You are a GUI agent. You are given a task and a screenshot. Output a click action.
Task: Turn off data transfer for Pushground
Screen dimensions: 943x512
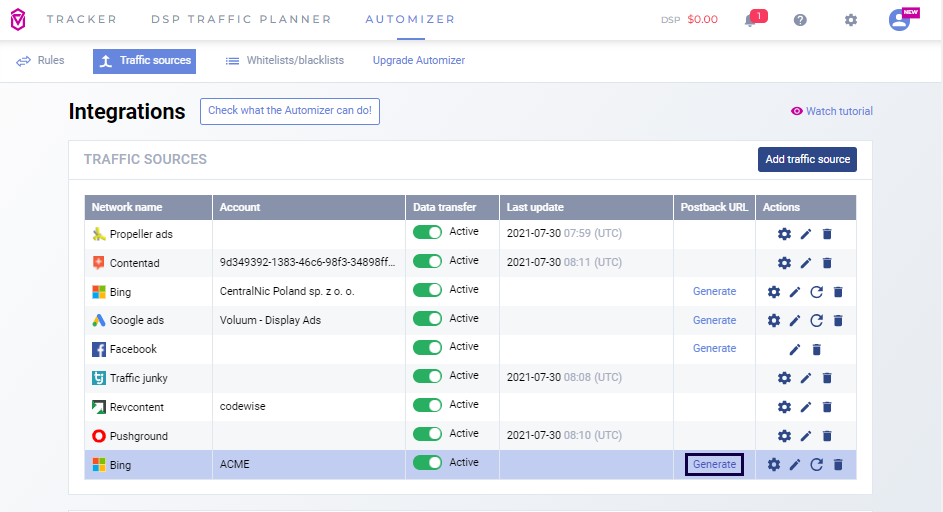(428, 434)
